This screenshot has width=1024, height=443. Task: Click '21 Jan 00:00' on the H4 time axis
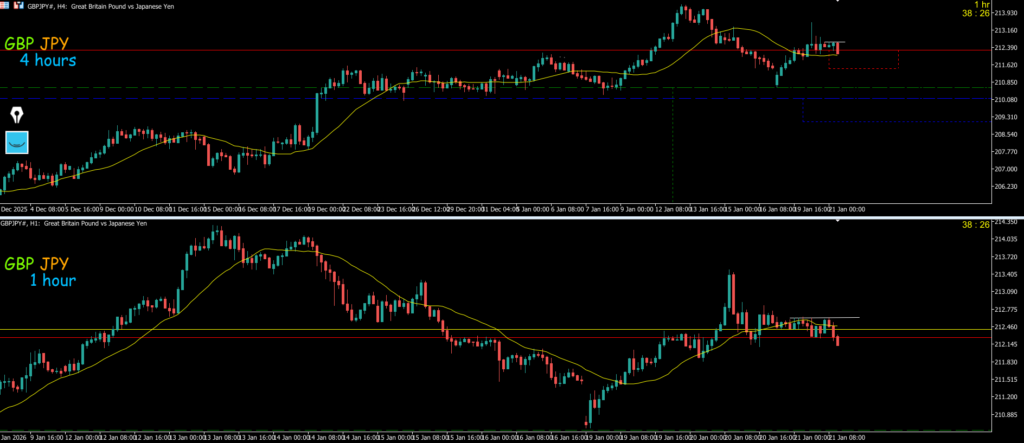847,209
